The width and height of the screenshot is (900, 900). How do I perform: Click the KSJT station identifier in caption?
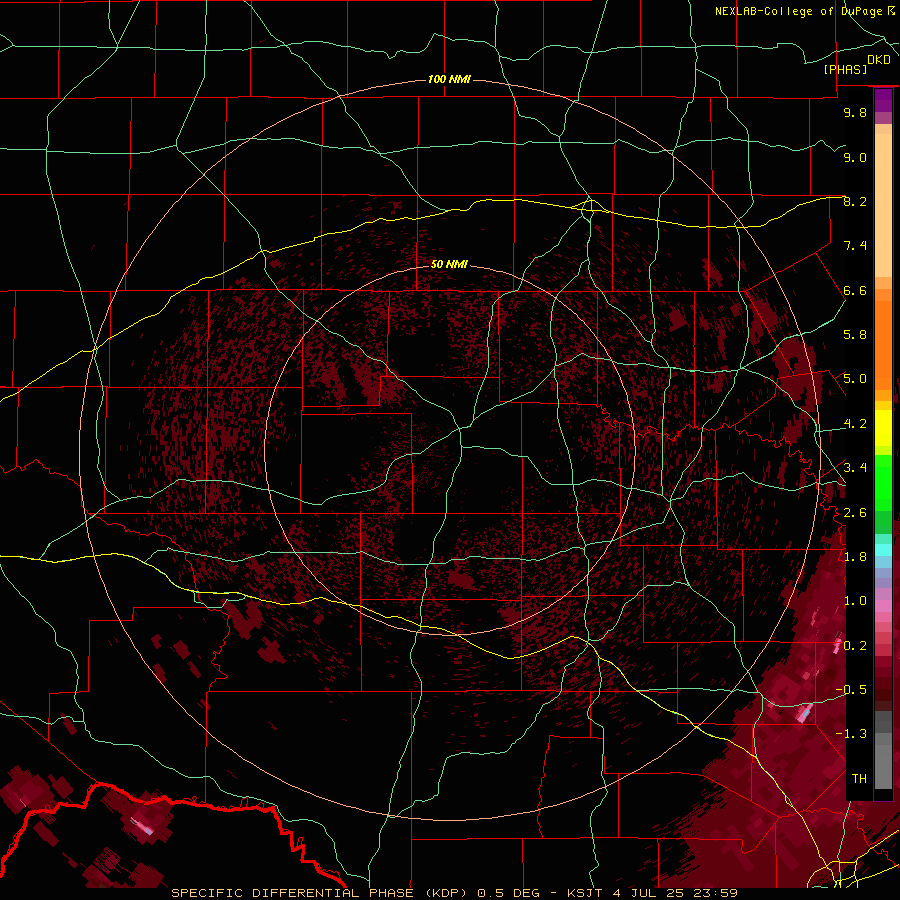585,893
